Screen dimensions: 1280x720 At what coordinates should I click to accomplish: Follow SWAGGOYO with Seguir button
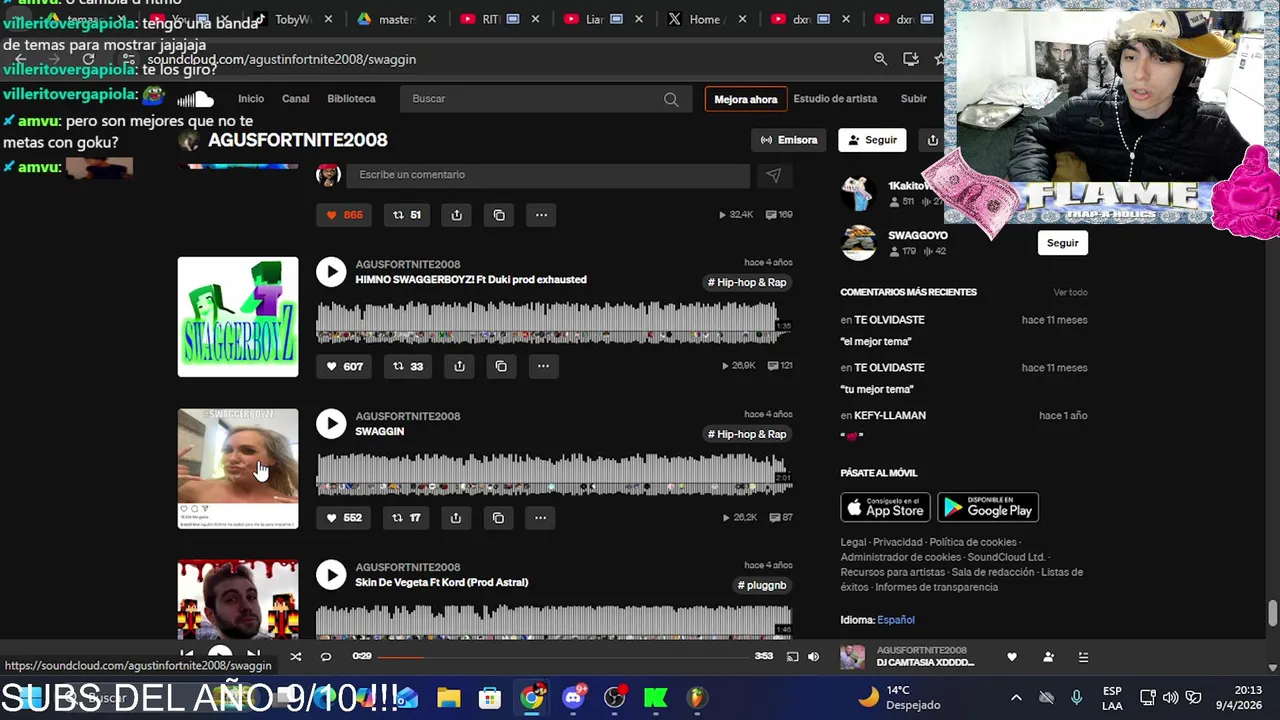[x=1063, y=243]
